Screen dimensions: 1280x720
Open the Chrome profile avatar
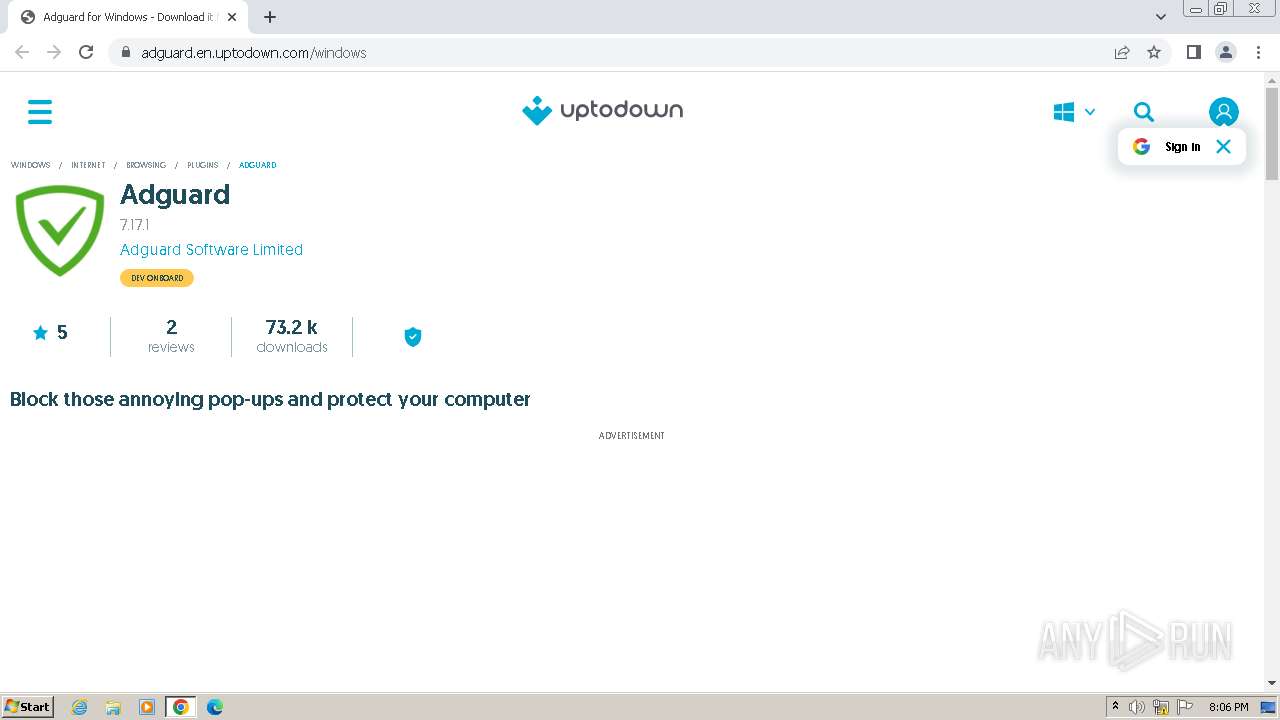point(1225,52)
